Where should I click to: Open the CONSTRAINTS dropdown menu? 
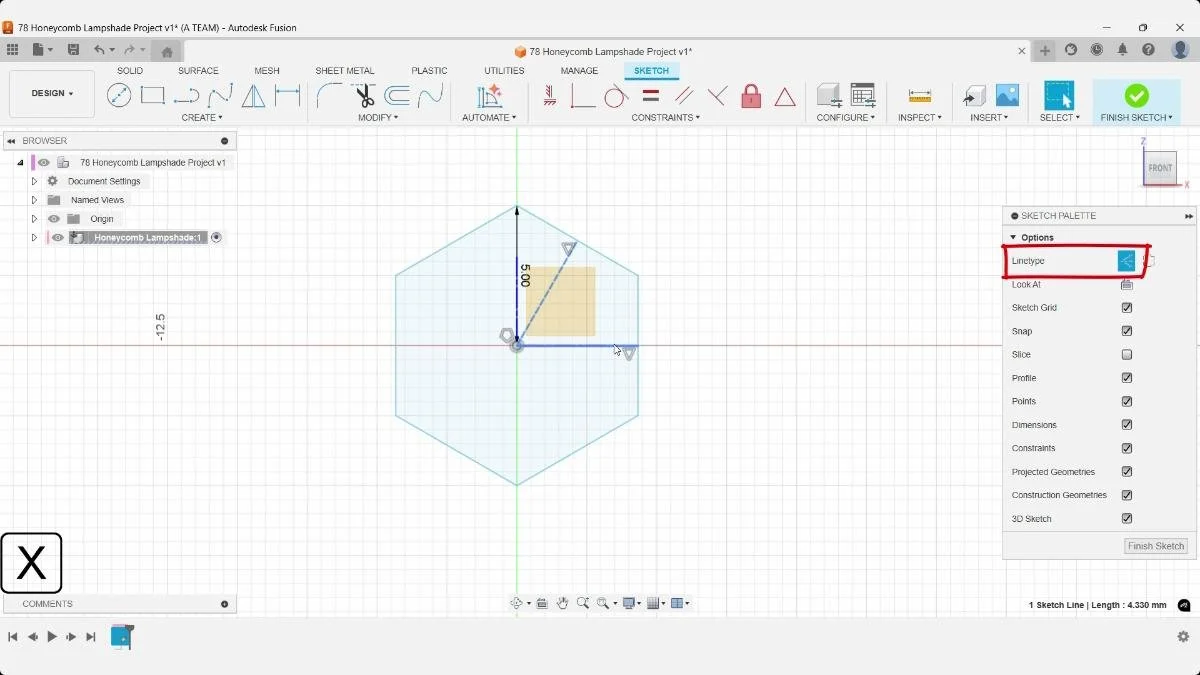666,118
